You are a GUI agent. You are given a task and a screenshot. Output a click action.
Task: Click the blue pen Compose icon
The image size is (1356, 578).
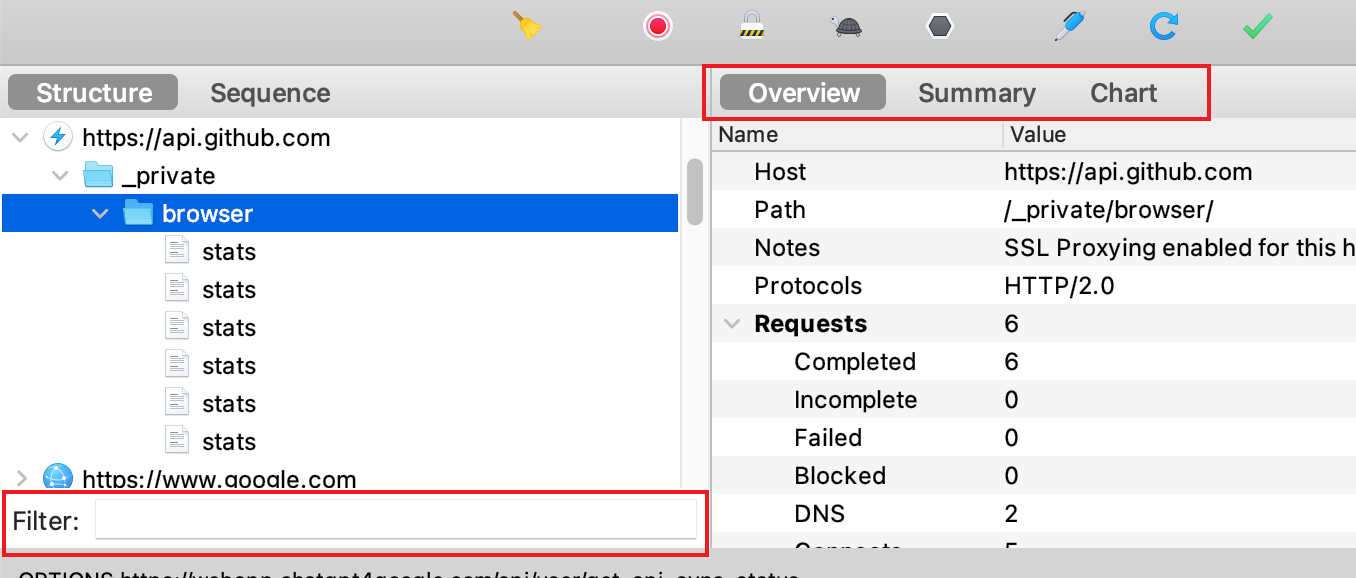[1067, 26]
